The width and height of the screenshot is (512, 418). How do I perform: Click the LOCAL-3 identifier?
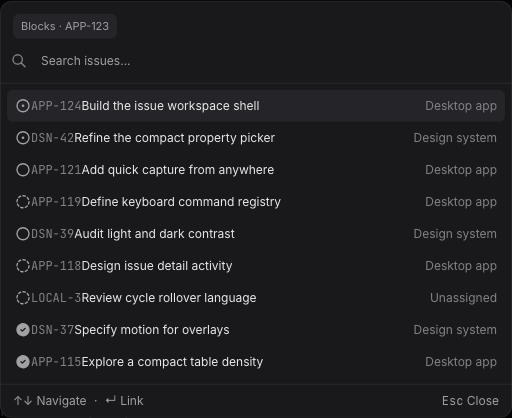tap(56, 298)
